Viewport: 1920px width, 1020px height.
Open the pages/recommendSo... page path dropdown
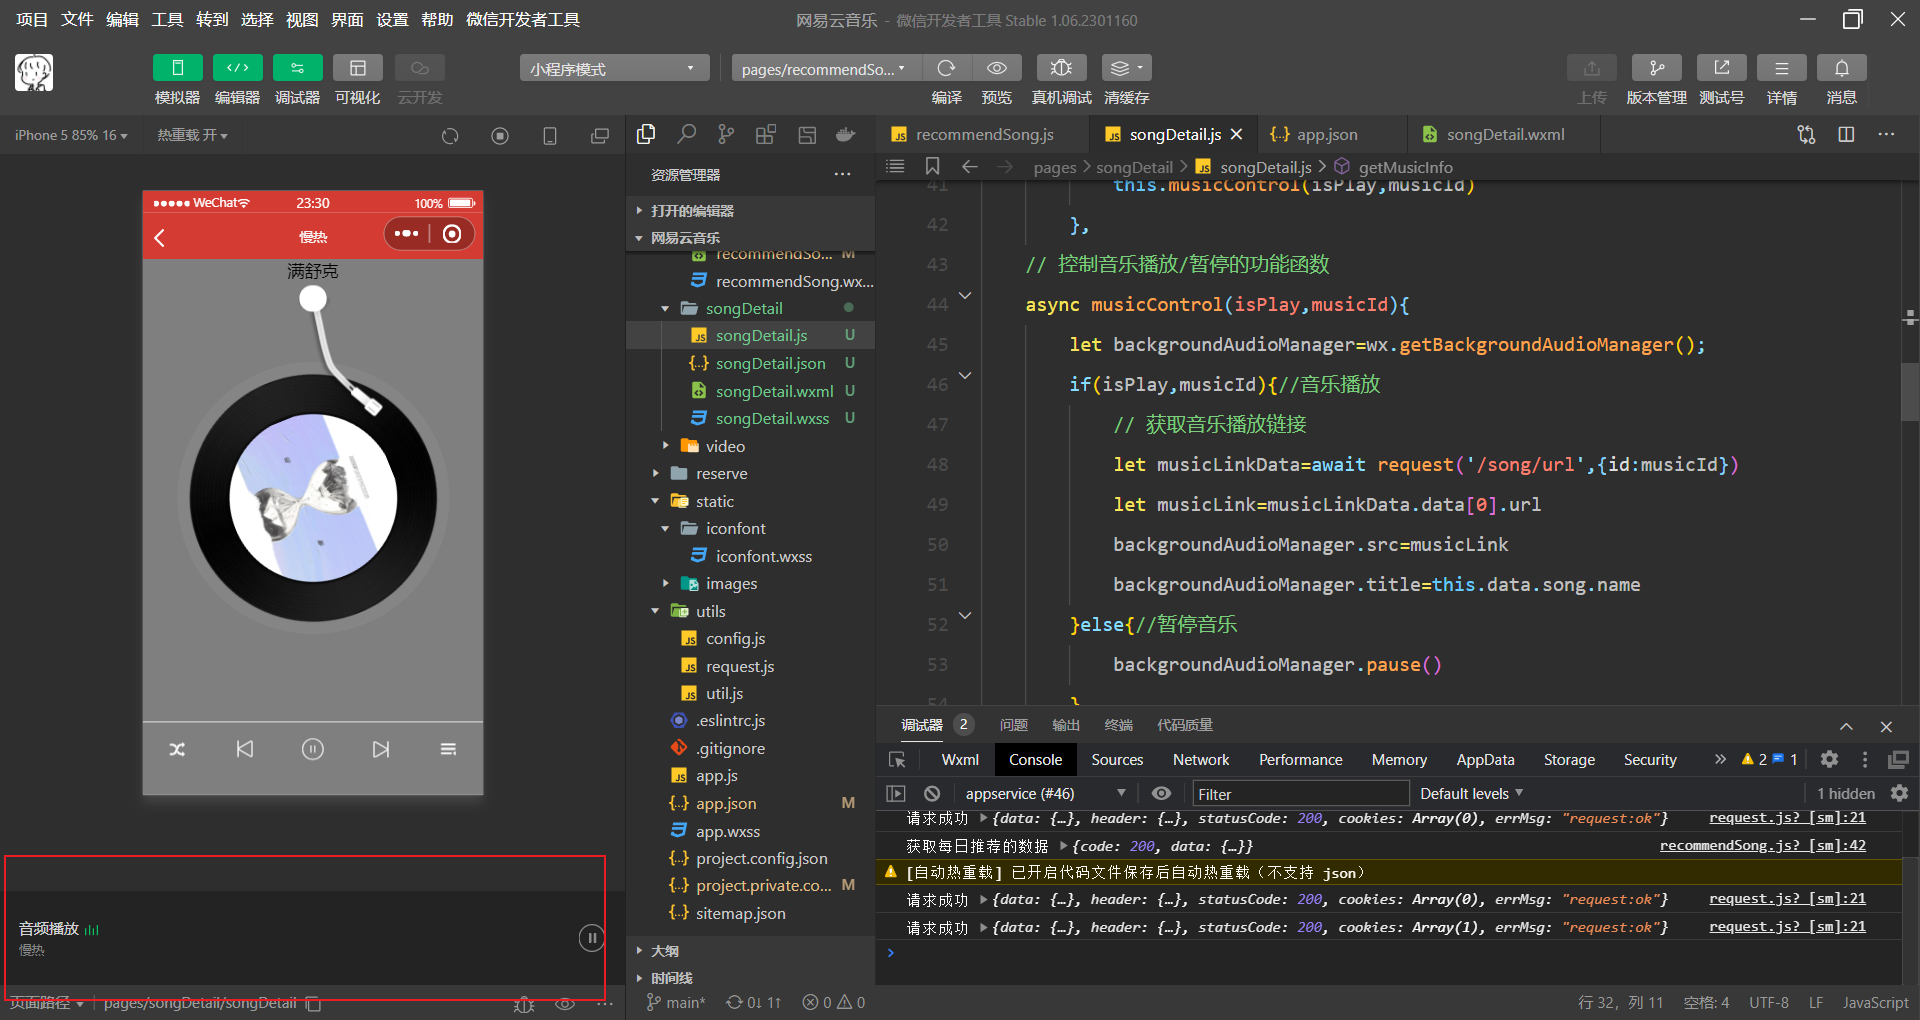point(826,68)
